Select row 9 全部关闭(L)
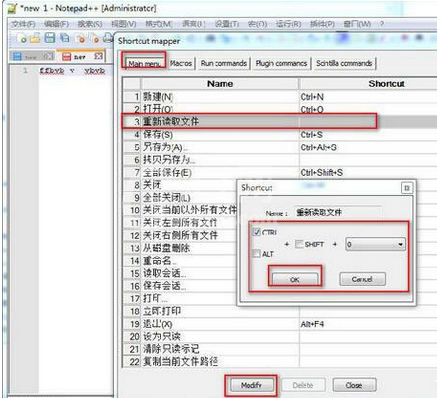This screenshot has height=398, width=437. point(179,198)
